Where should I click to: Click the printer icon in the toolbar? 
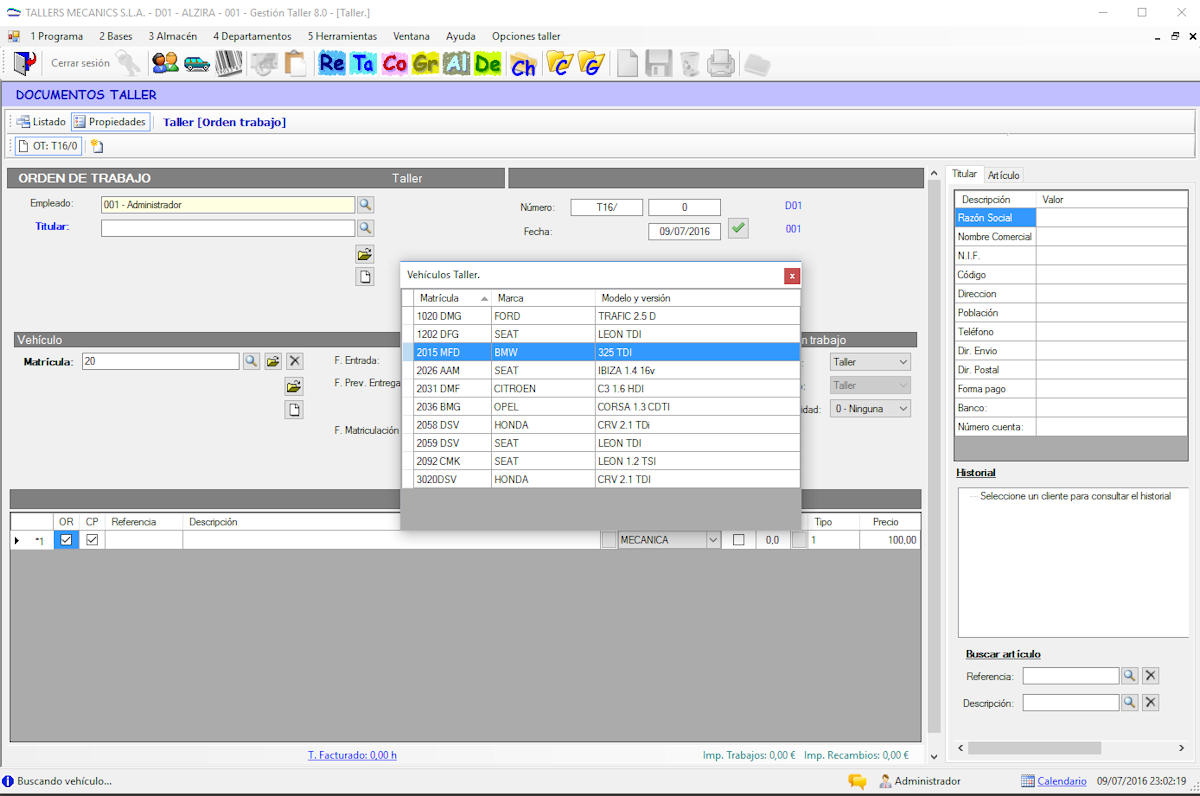click(721, 63)
